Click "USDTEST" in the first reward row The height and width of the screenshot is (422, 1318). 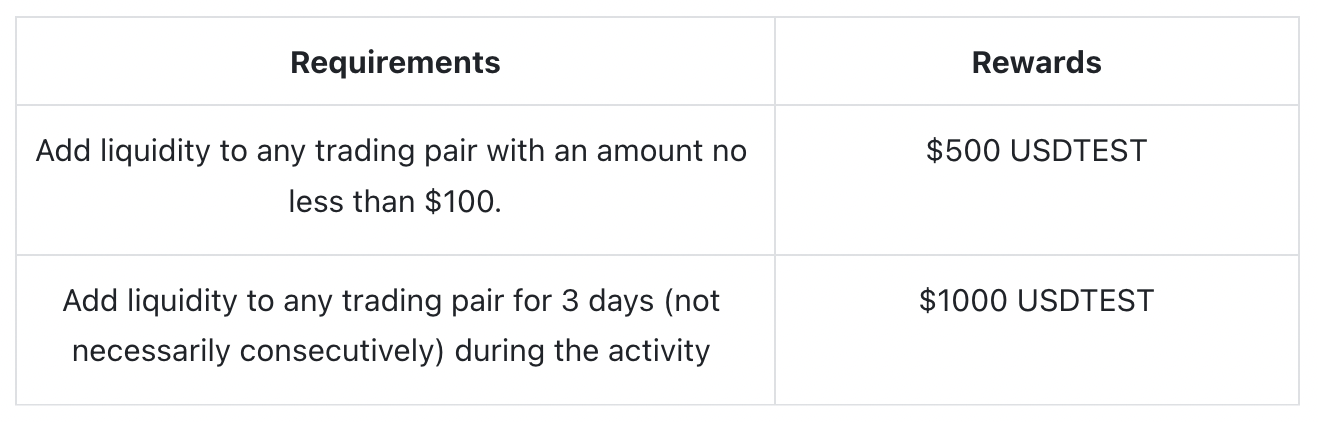pos(1078,151)
